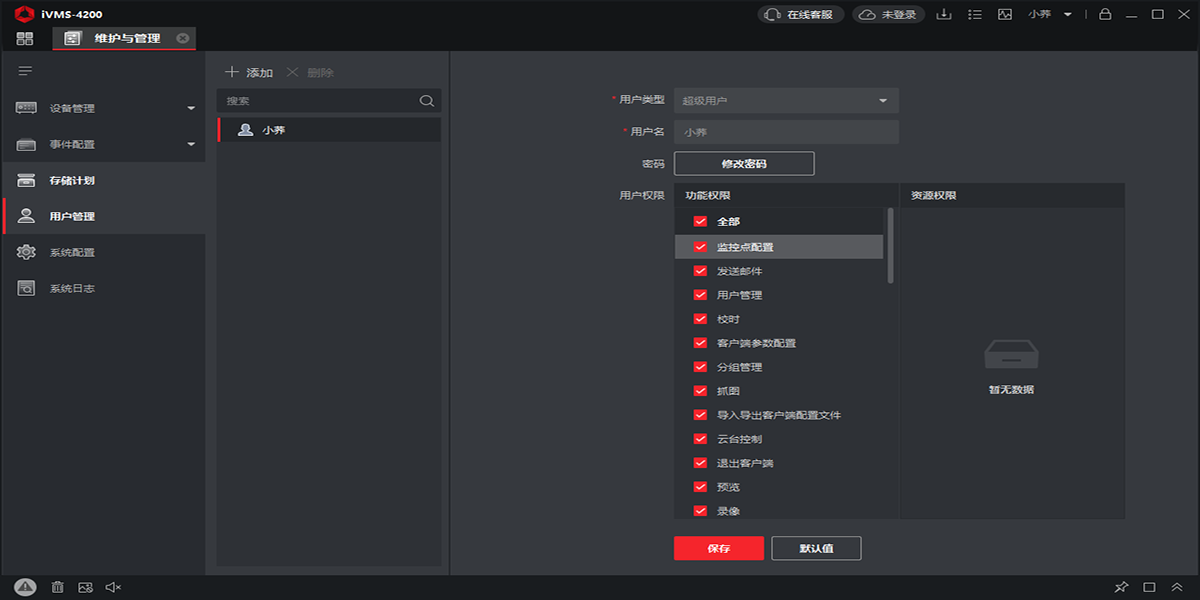Toggle the 客户端参数配置 checkbox
The image size is (1200, 600).
[x=700, y=343]
